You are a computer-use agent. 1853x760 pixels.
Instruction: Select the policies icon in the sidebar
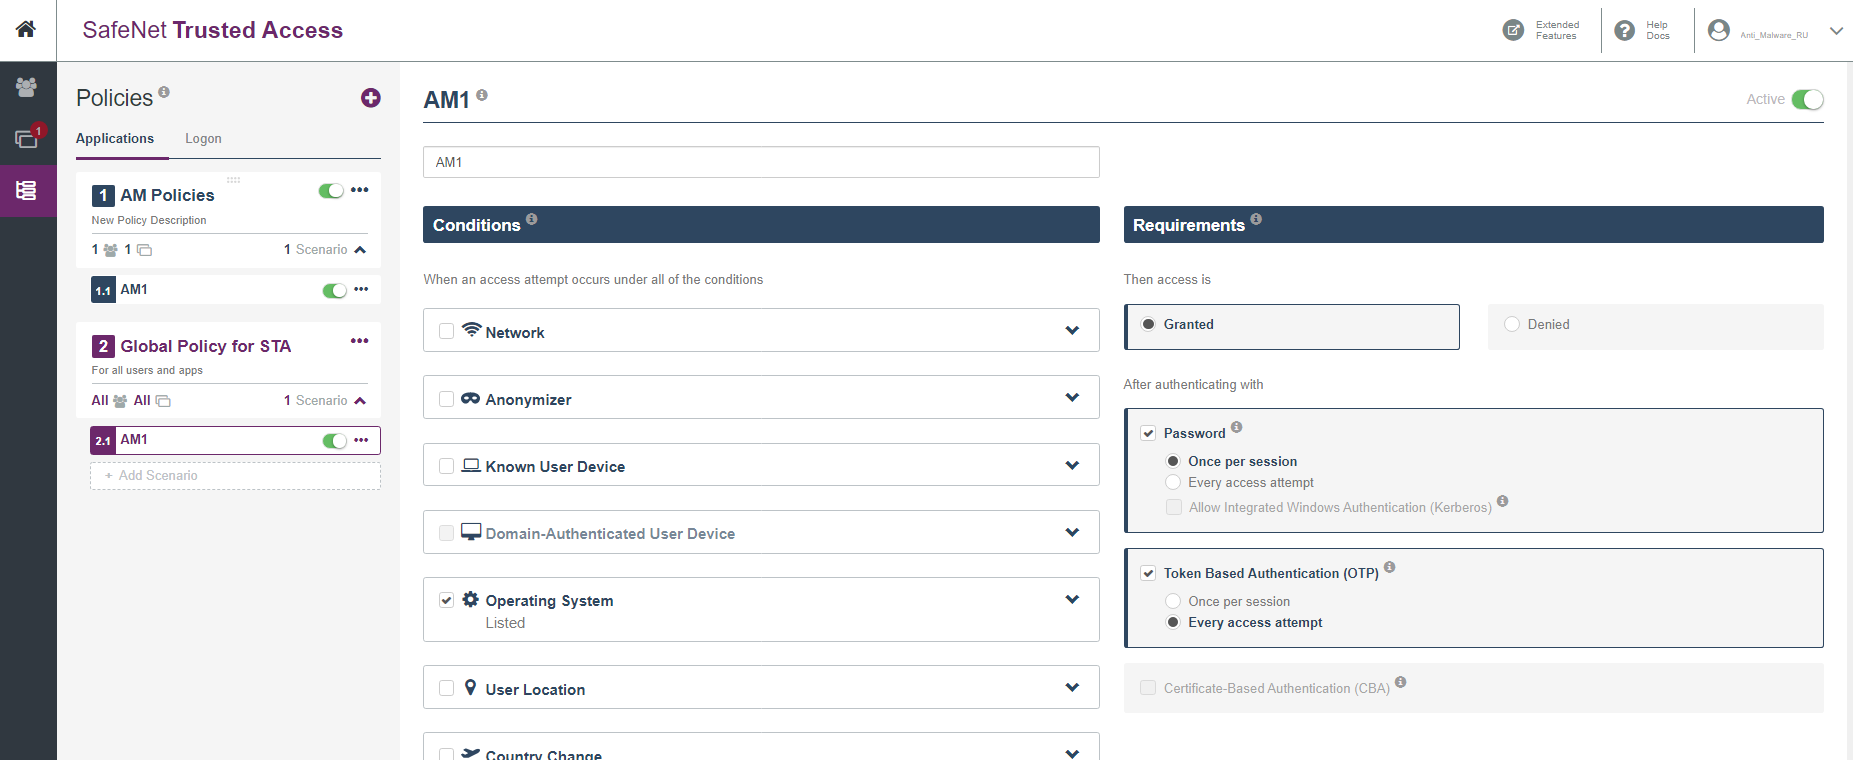point(27,190)
